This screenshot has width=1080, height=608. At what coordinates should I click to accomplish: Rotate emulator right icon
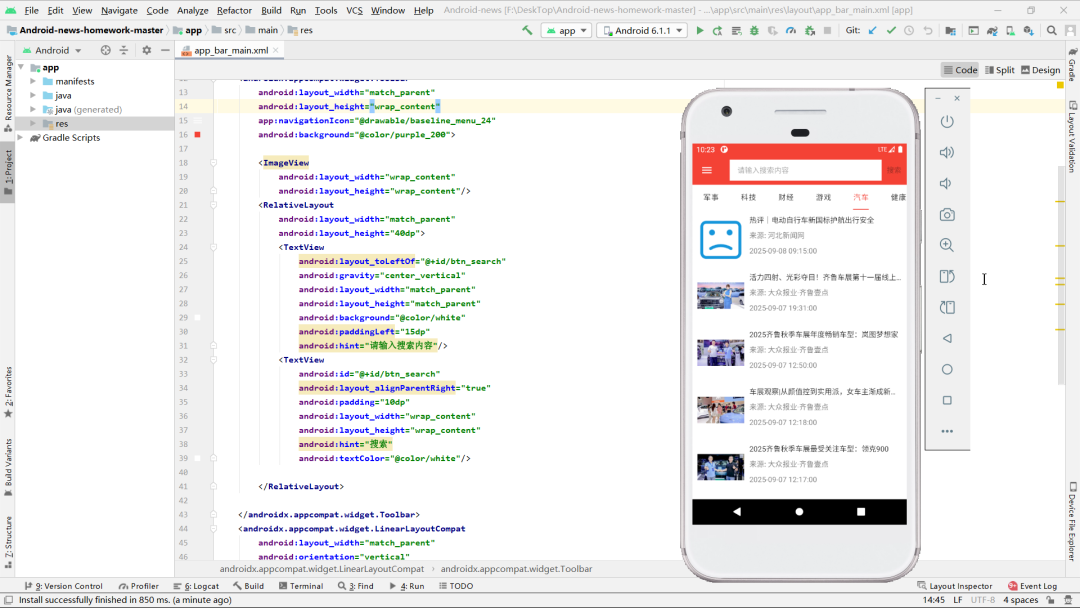point(947,307)
